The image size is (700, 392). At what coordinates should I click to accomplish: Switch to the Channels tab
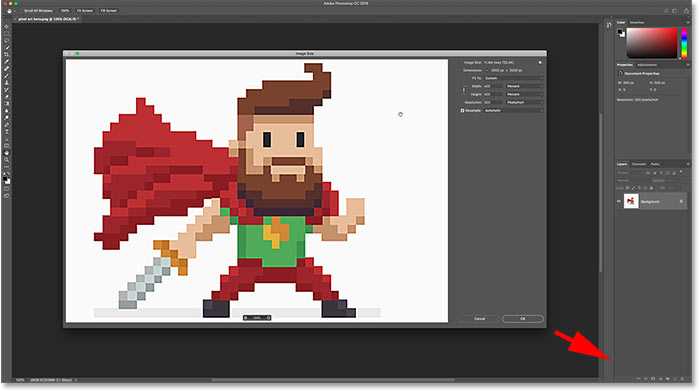[x=638, y=164]
